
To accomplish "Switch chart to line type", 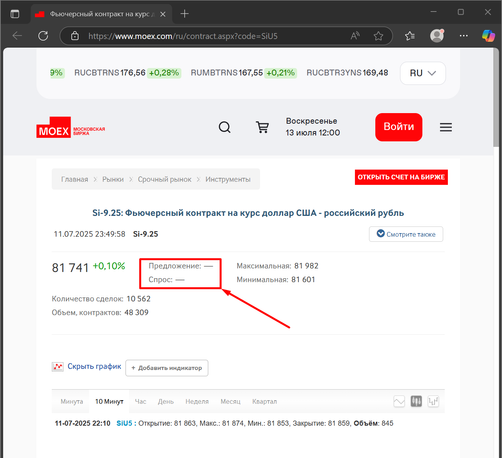I will coord(399,401).
